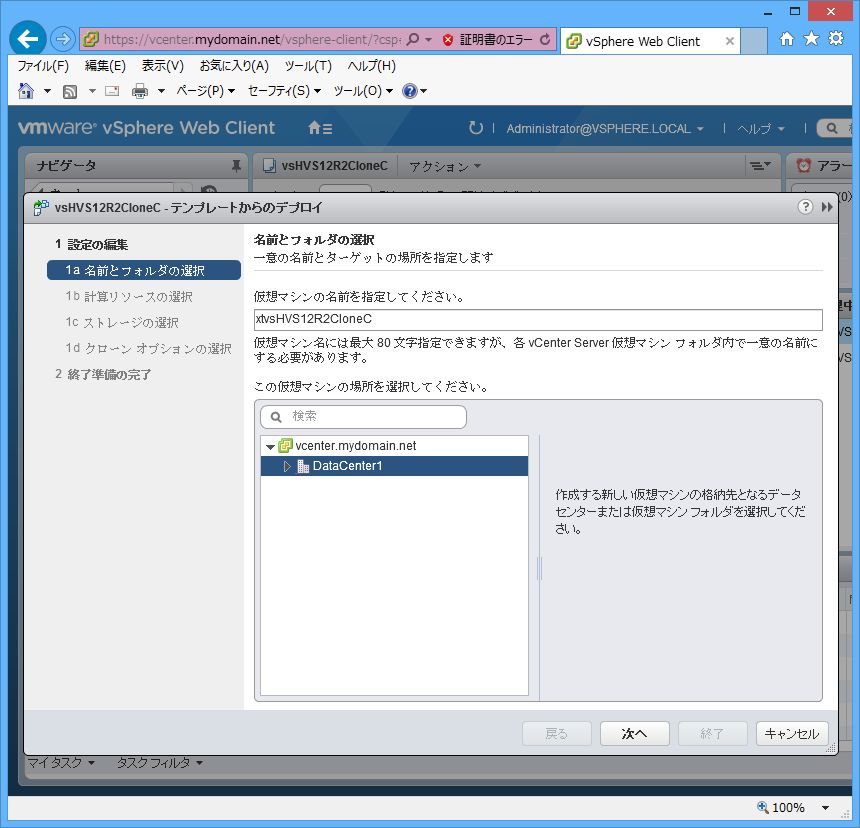The width and height of the screenshot is (860, 828).
Task: Close the vSphere Web Client tab
Action: (x=729, y=41)
